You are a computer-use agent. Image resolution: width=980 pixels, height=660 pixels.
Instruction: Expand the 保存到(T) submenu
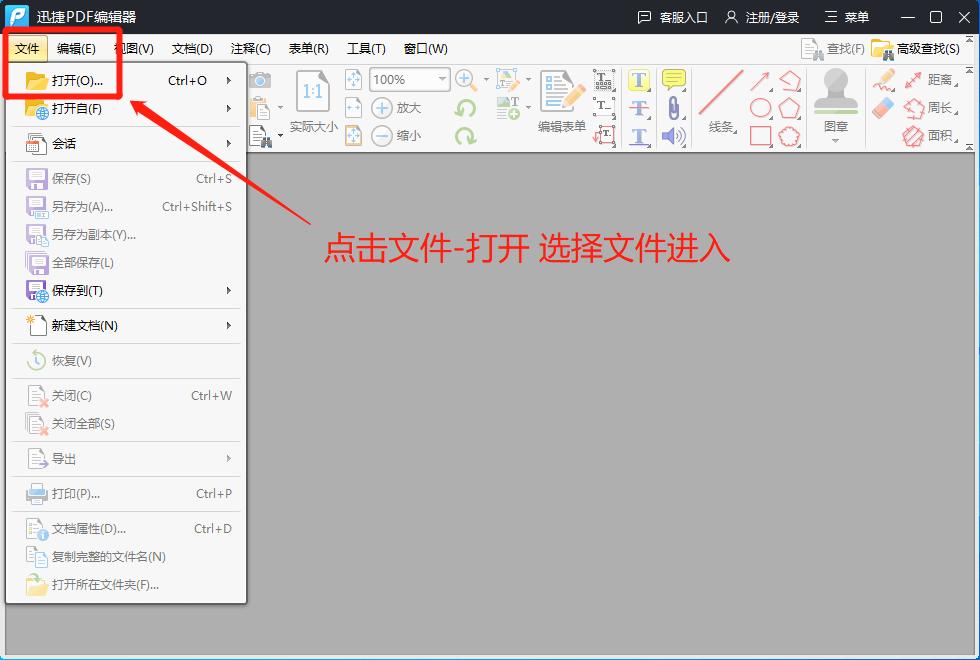pos(75,289)
